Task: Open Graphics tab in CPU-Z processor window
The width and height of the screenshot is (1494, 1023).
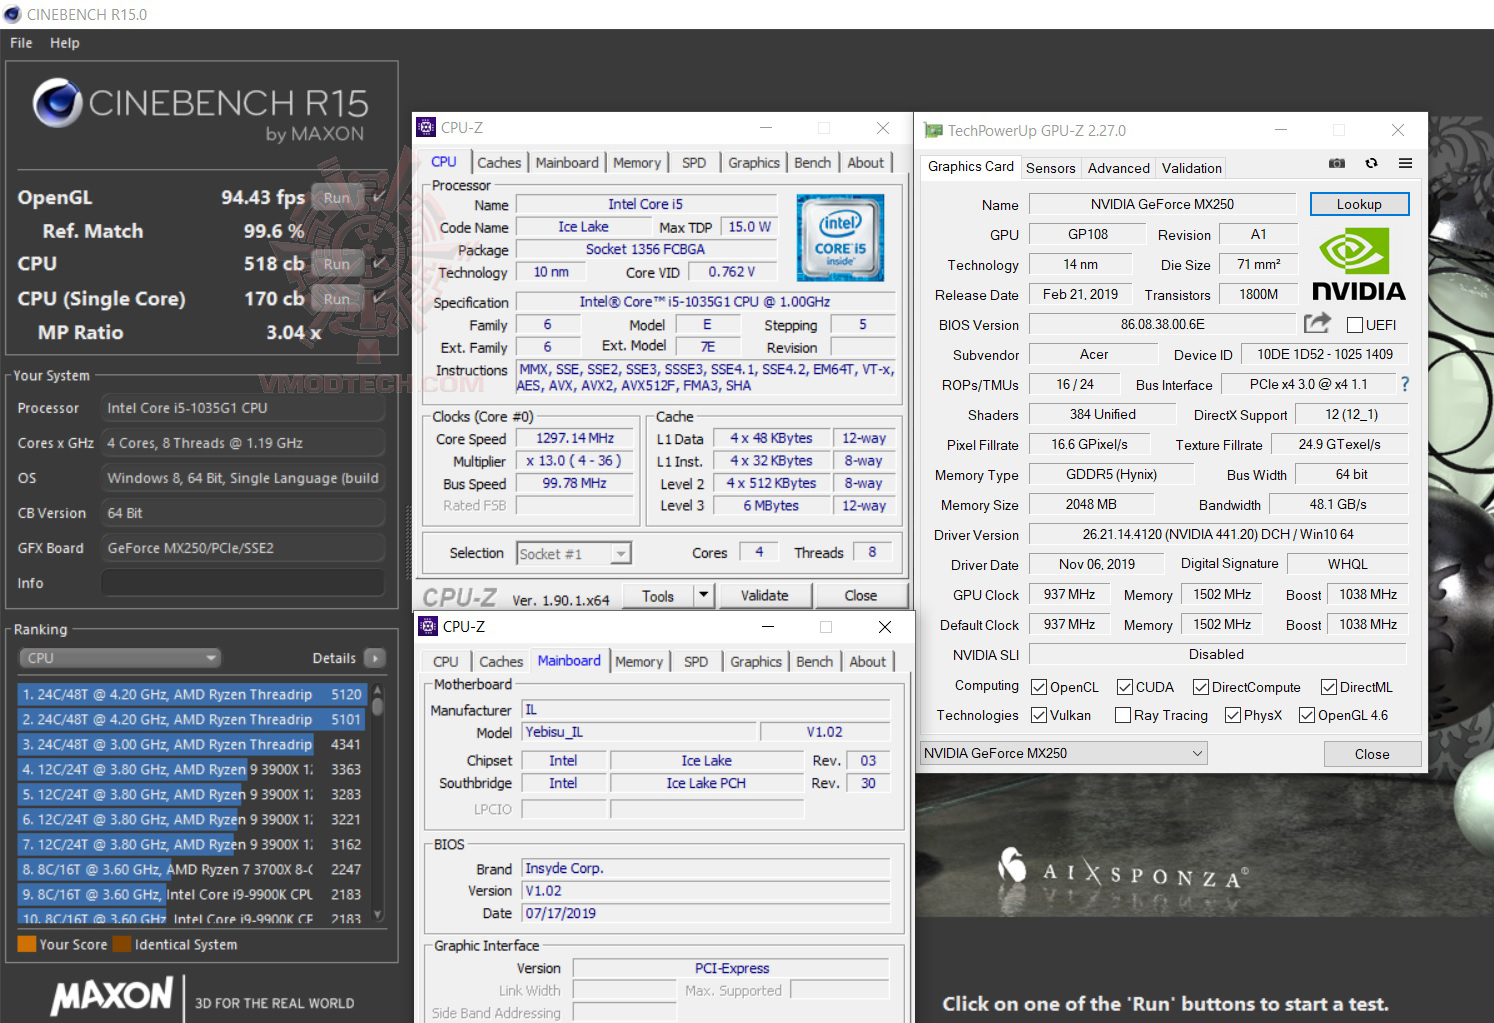Action: click(754, 163)
